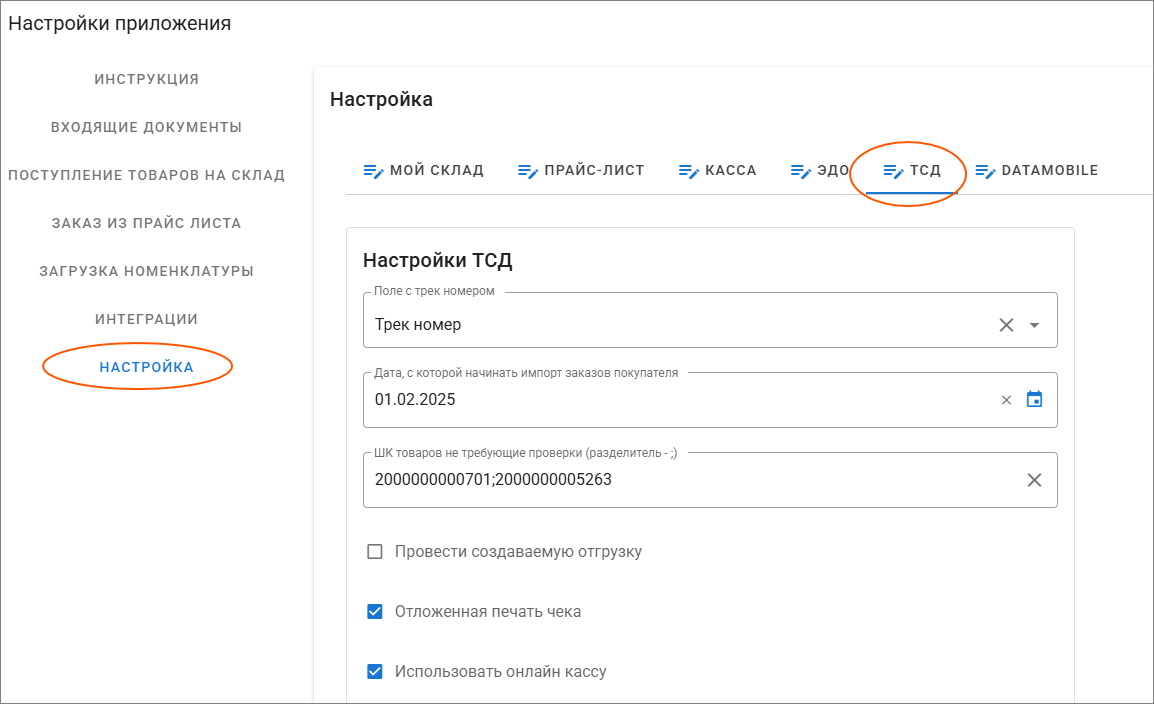Open the calendar date picker icon
The width and height of the screenshot is (1154, 704).
click(1035, 400)
